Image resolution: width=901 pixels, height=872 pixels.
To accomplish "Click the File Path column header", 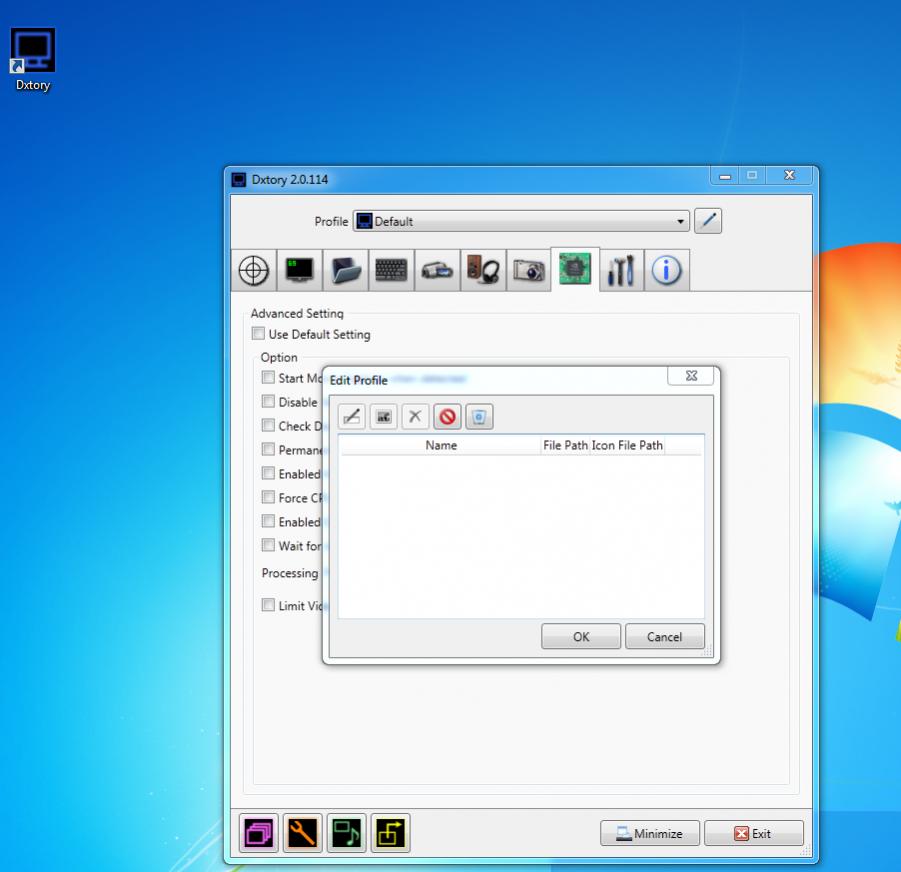I will (565, 445).
